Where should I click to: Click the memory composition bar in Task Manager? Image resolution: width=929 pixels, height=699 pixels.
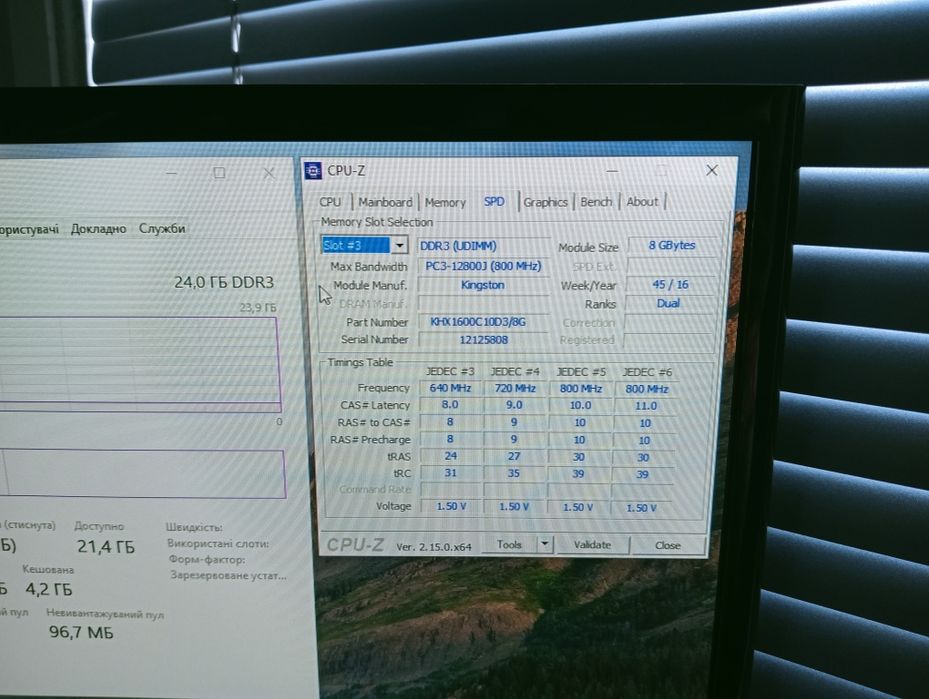point(142,473)
